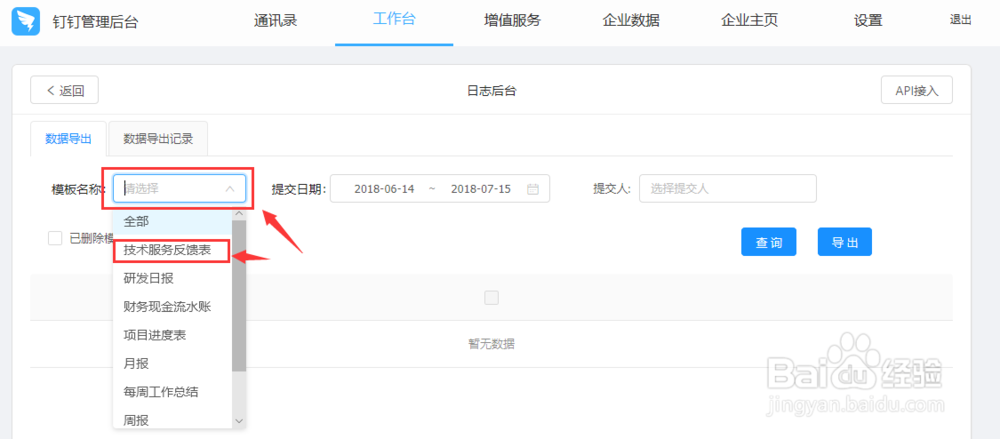This screenshot has height=439, width=1000.
Task: Go to 企业数据 section
Action: (x=631, y=20)
